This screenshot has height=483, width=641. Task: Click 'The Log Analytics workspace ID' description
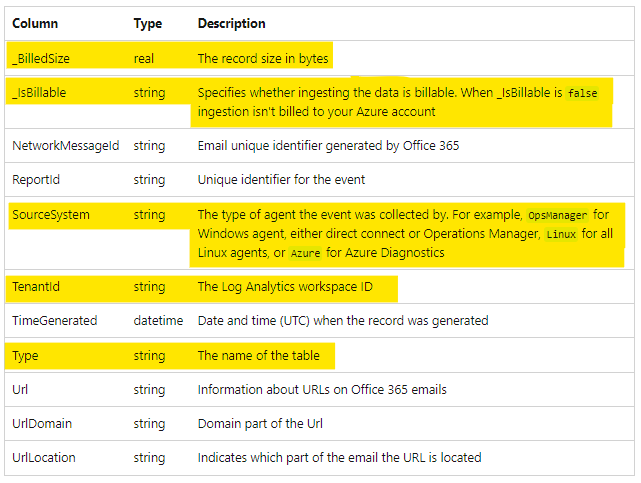click(285, 287)
